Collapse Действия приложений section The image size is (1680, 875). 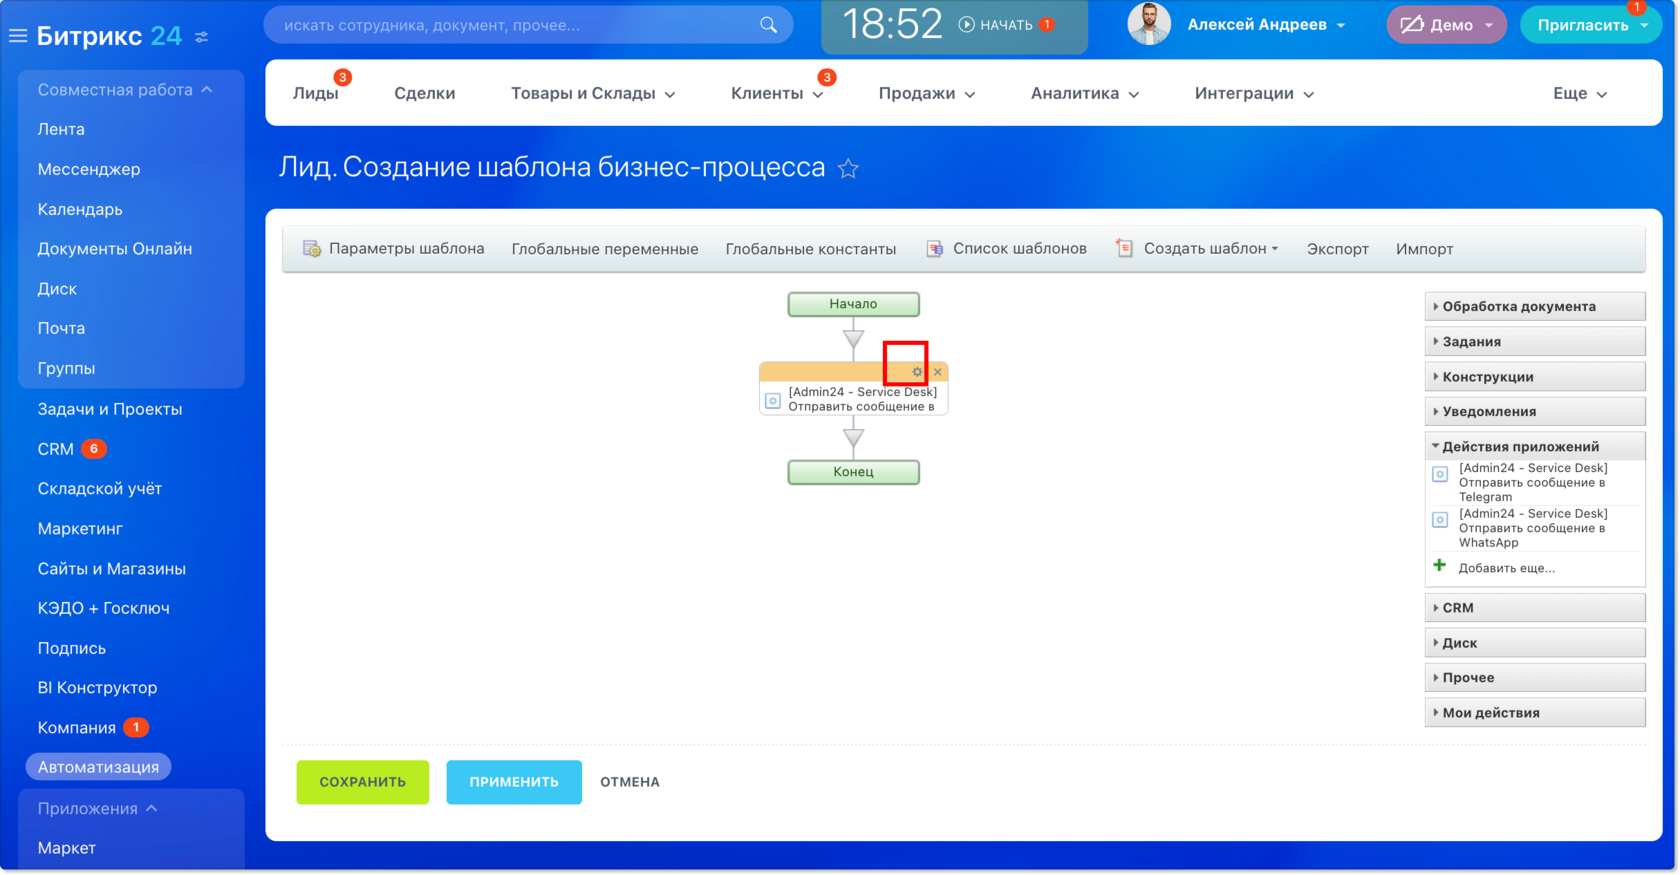(x=1535, y=447)
